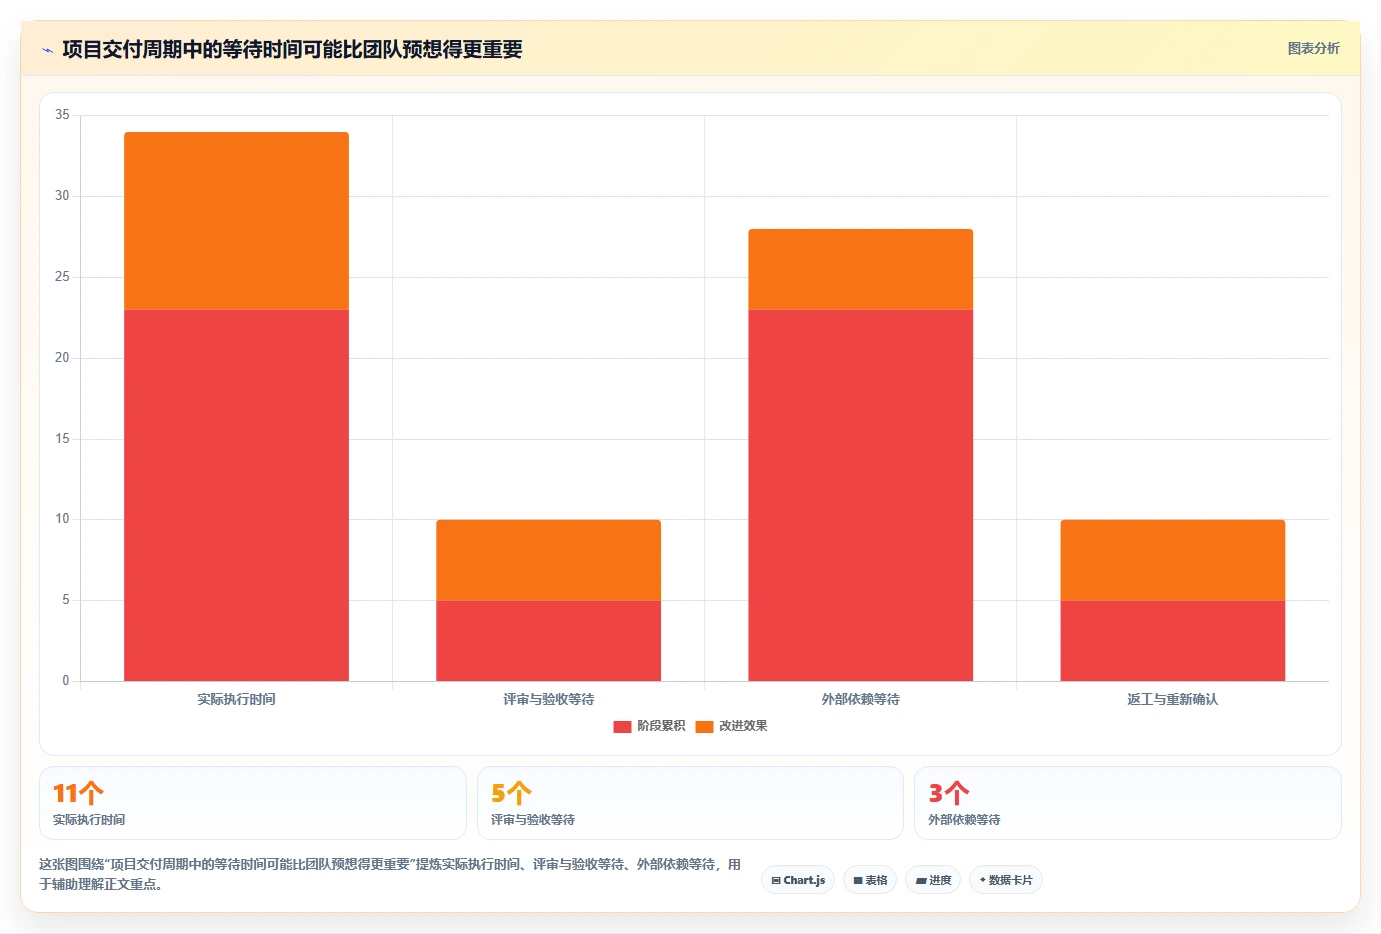Select the red segment of 外部依赖等待 bar
This screenshot has width=1381, height=934.
(860, 495)
